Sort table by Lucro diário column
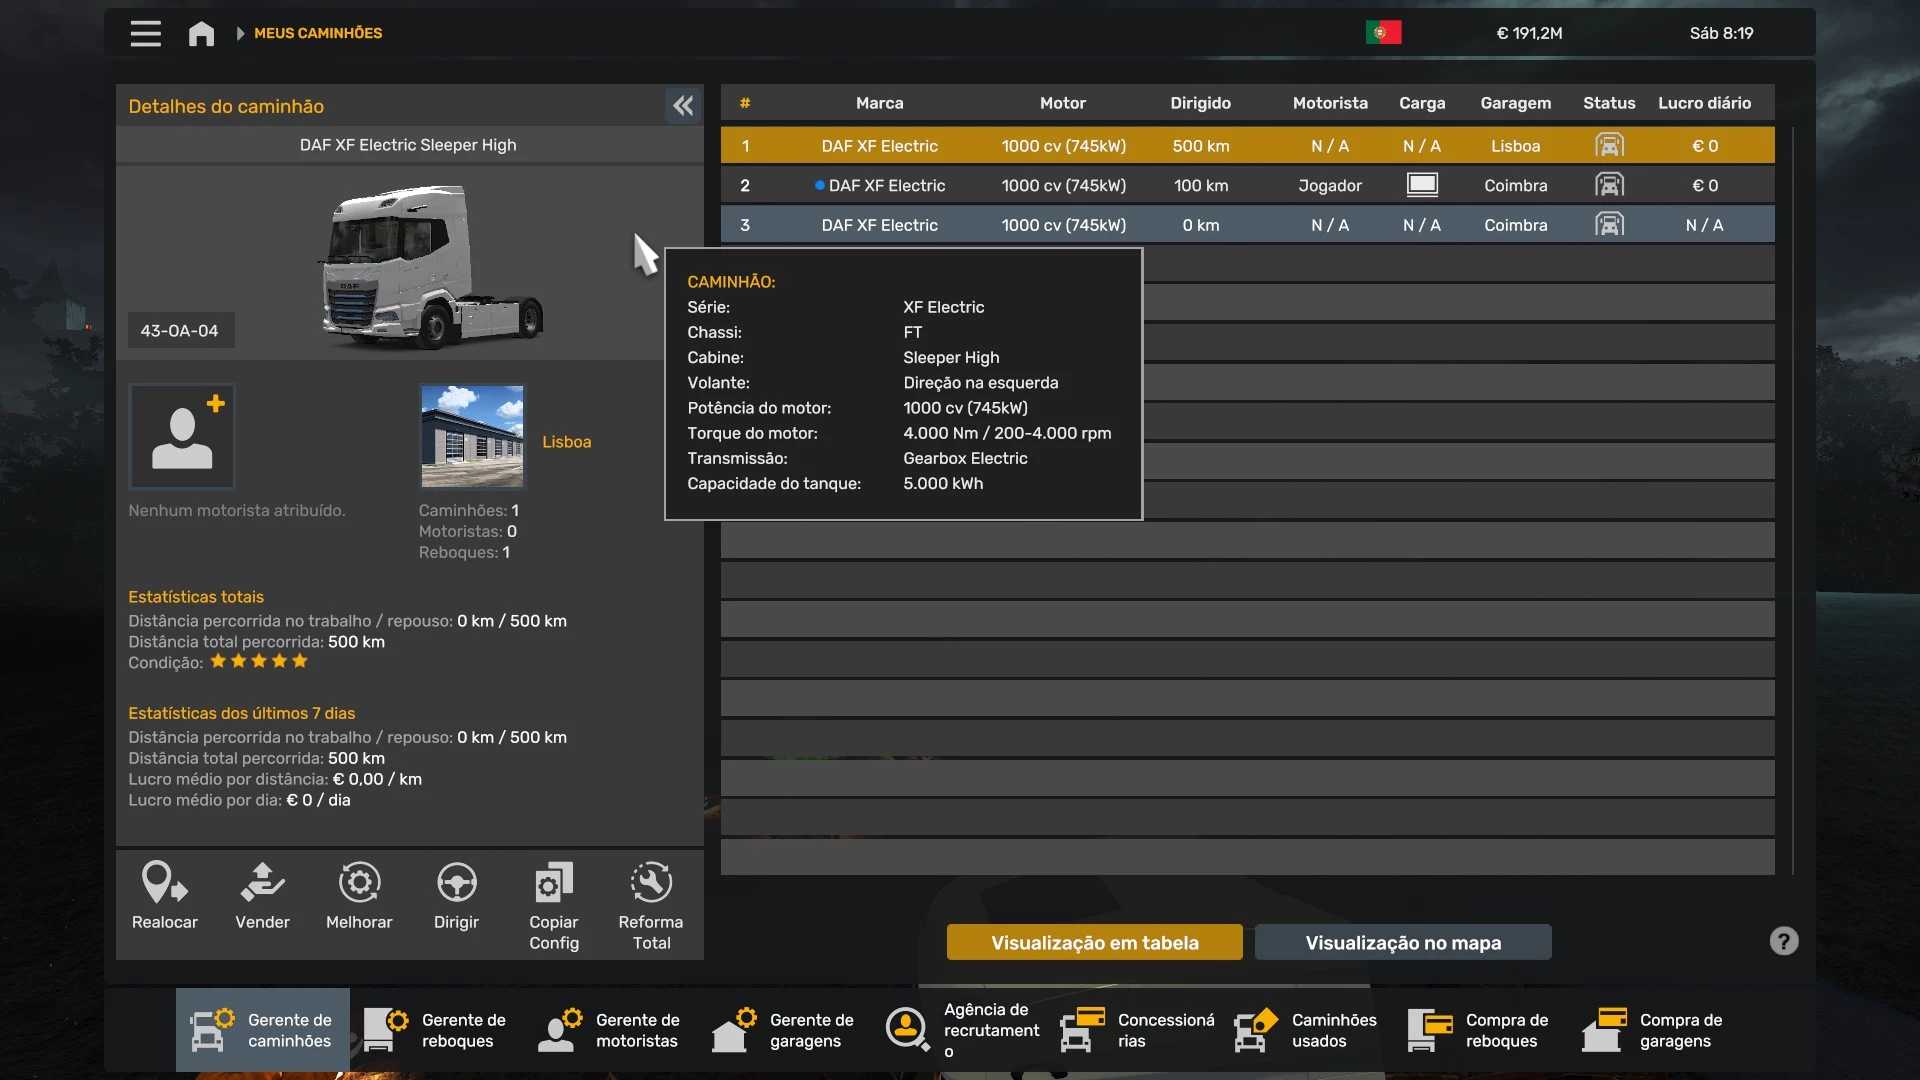 (x=1704, y=103)
